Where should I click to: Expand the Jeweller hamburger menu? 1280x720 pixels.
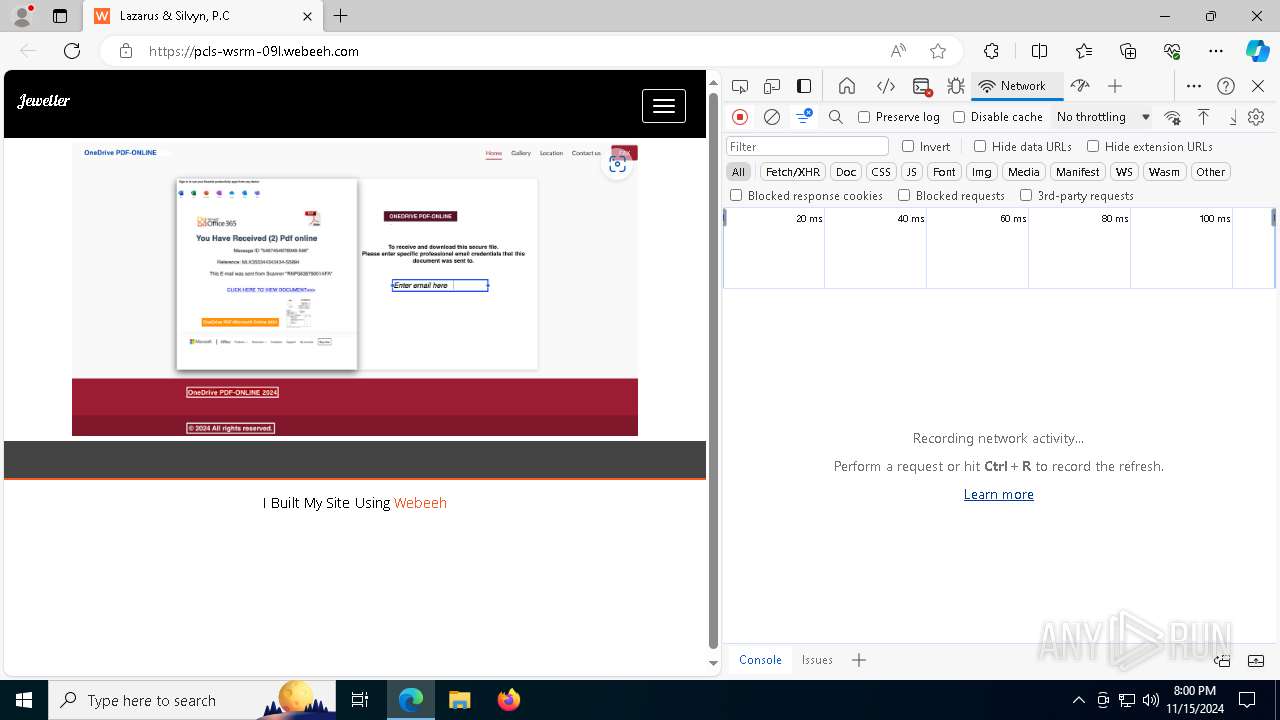(x=664, y=106)
